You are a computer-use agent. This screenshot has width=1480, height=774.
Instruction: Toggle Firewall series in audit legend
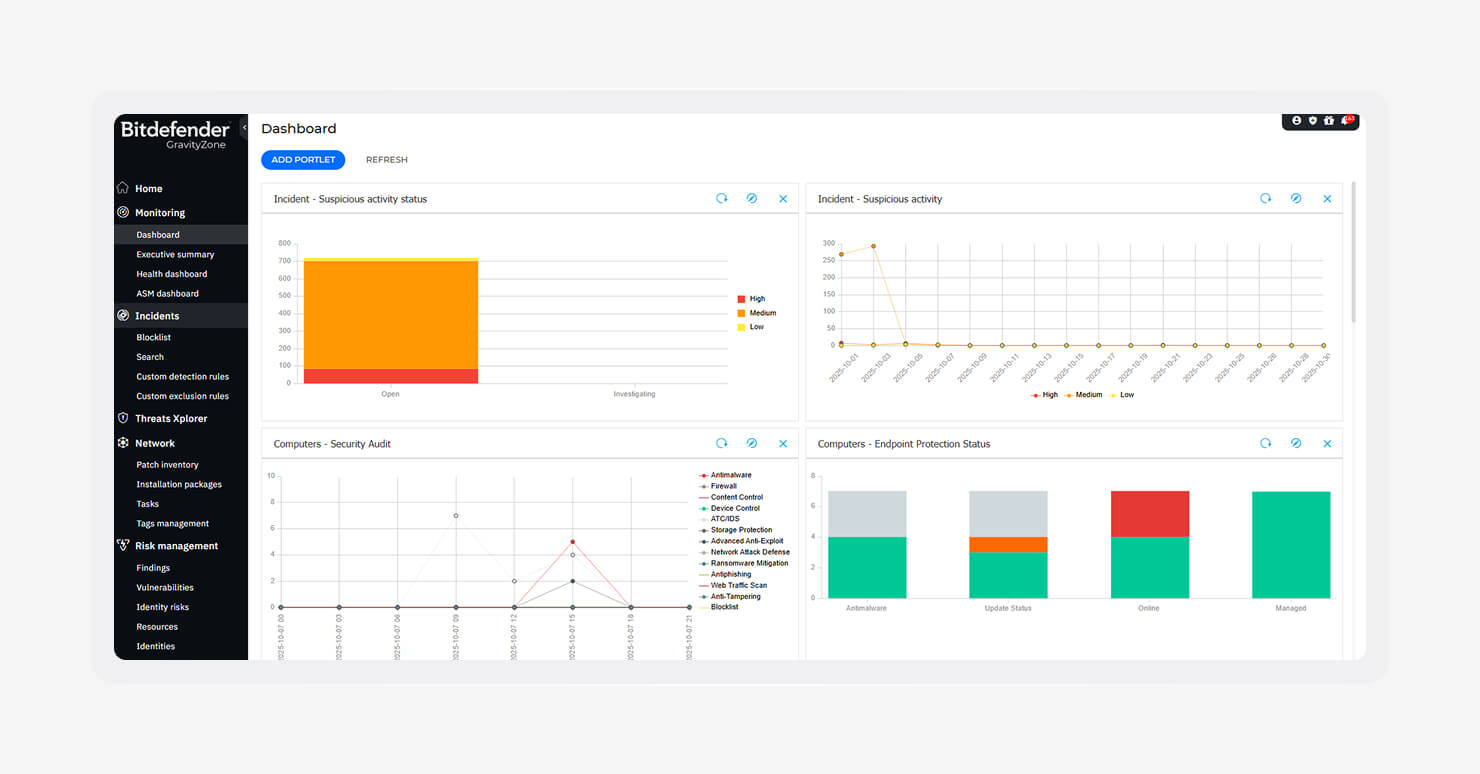[717, 486]
